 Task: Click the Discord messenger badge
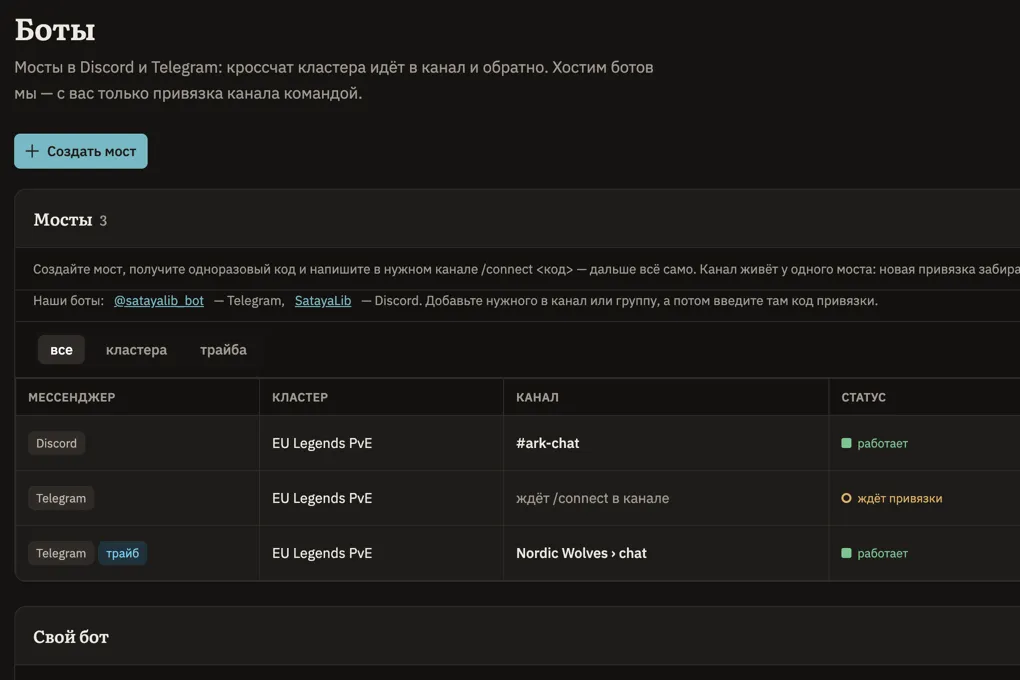coord(57,443)
